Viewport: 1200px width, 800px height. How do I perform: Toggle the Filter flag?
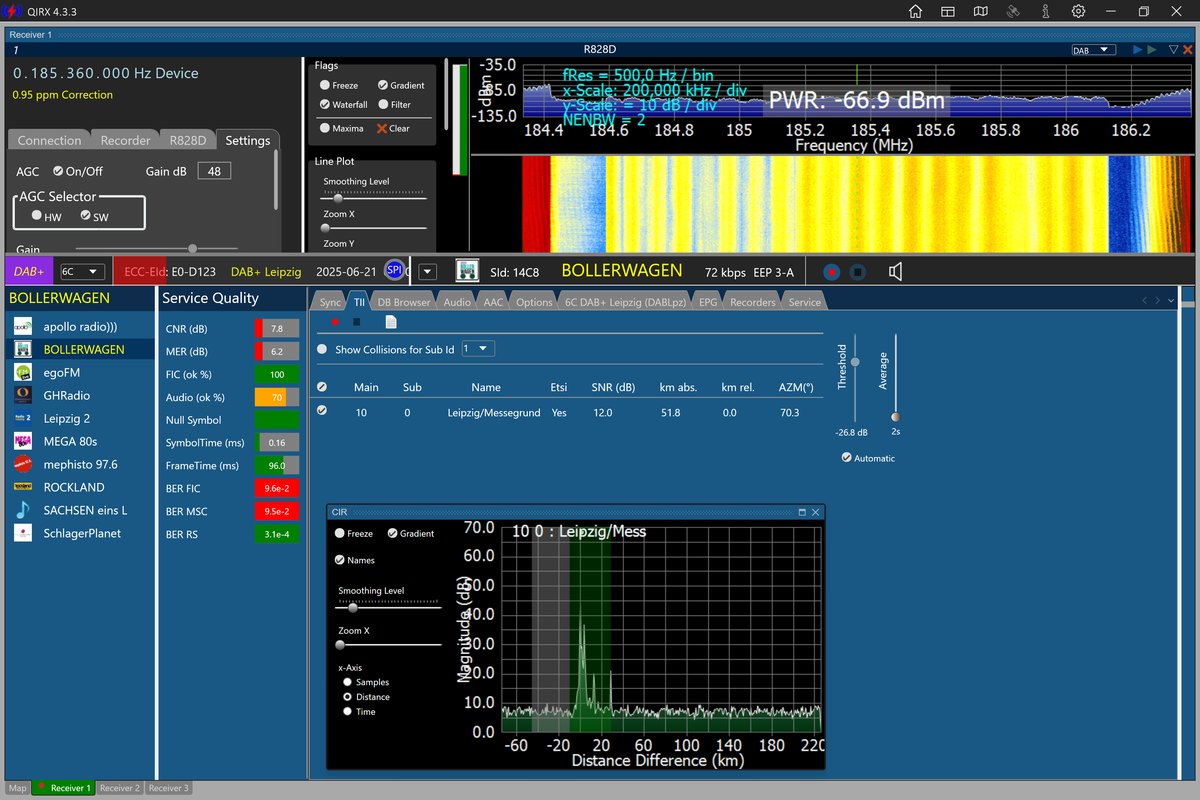click(382, 104)
